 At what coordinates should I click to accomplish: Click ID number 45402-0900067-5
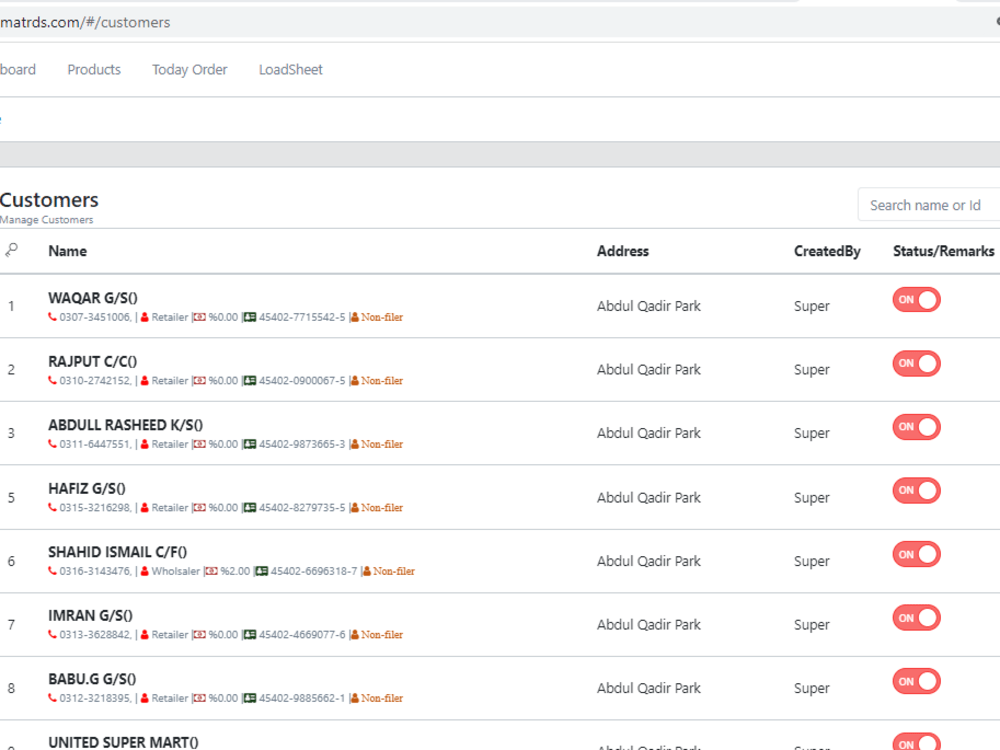(x=302, y=381)
